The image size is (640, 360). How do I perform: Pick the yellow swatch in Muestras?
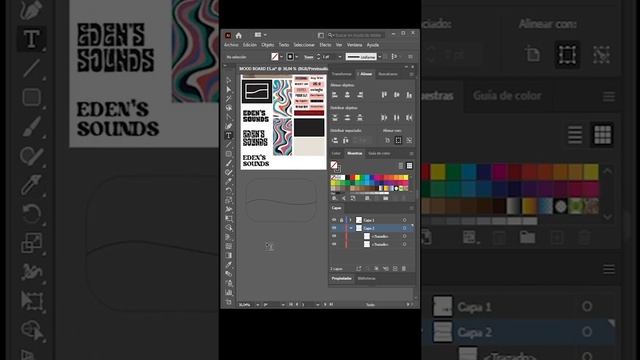[357, 177]
